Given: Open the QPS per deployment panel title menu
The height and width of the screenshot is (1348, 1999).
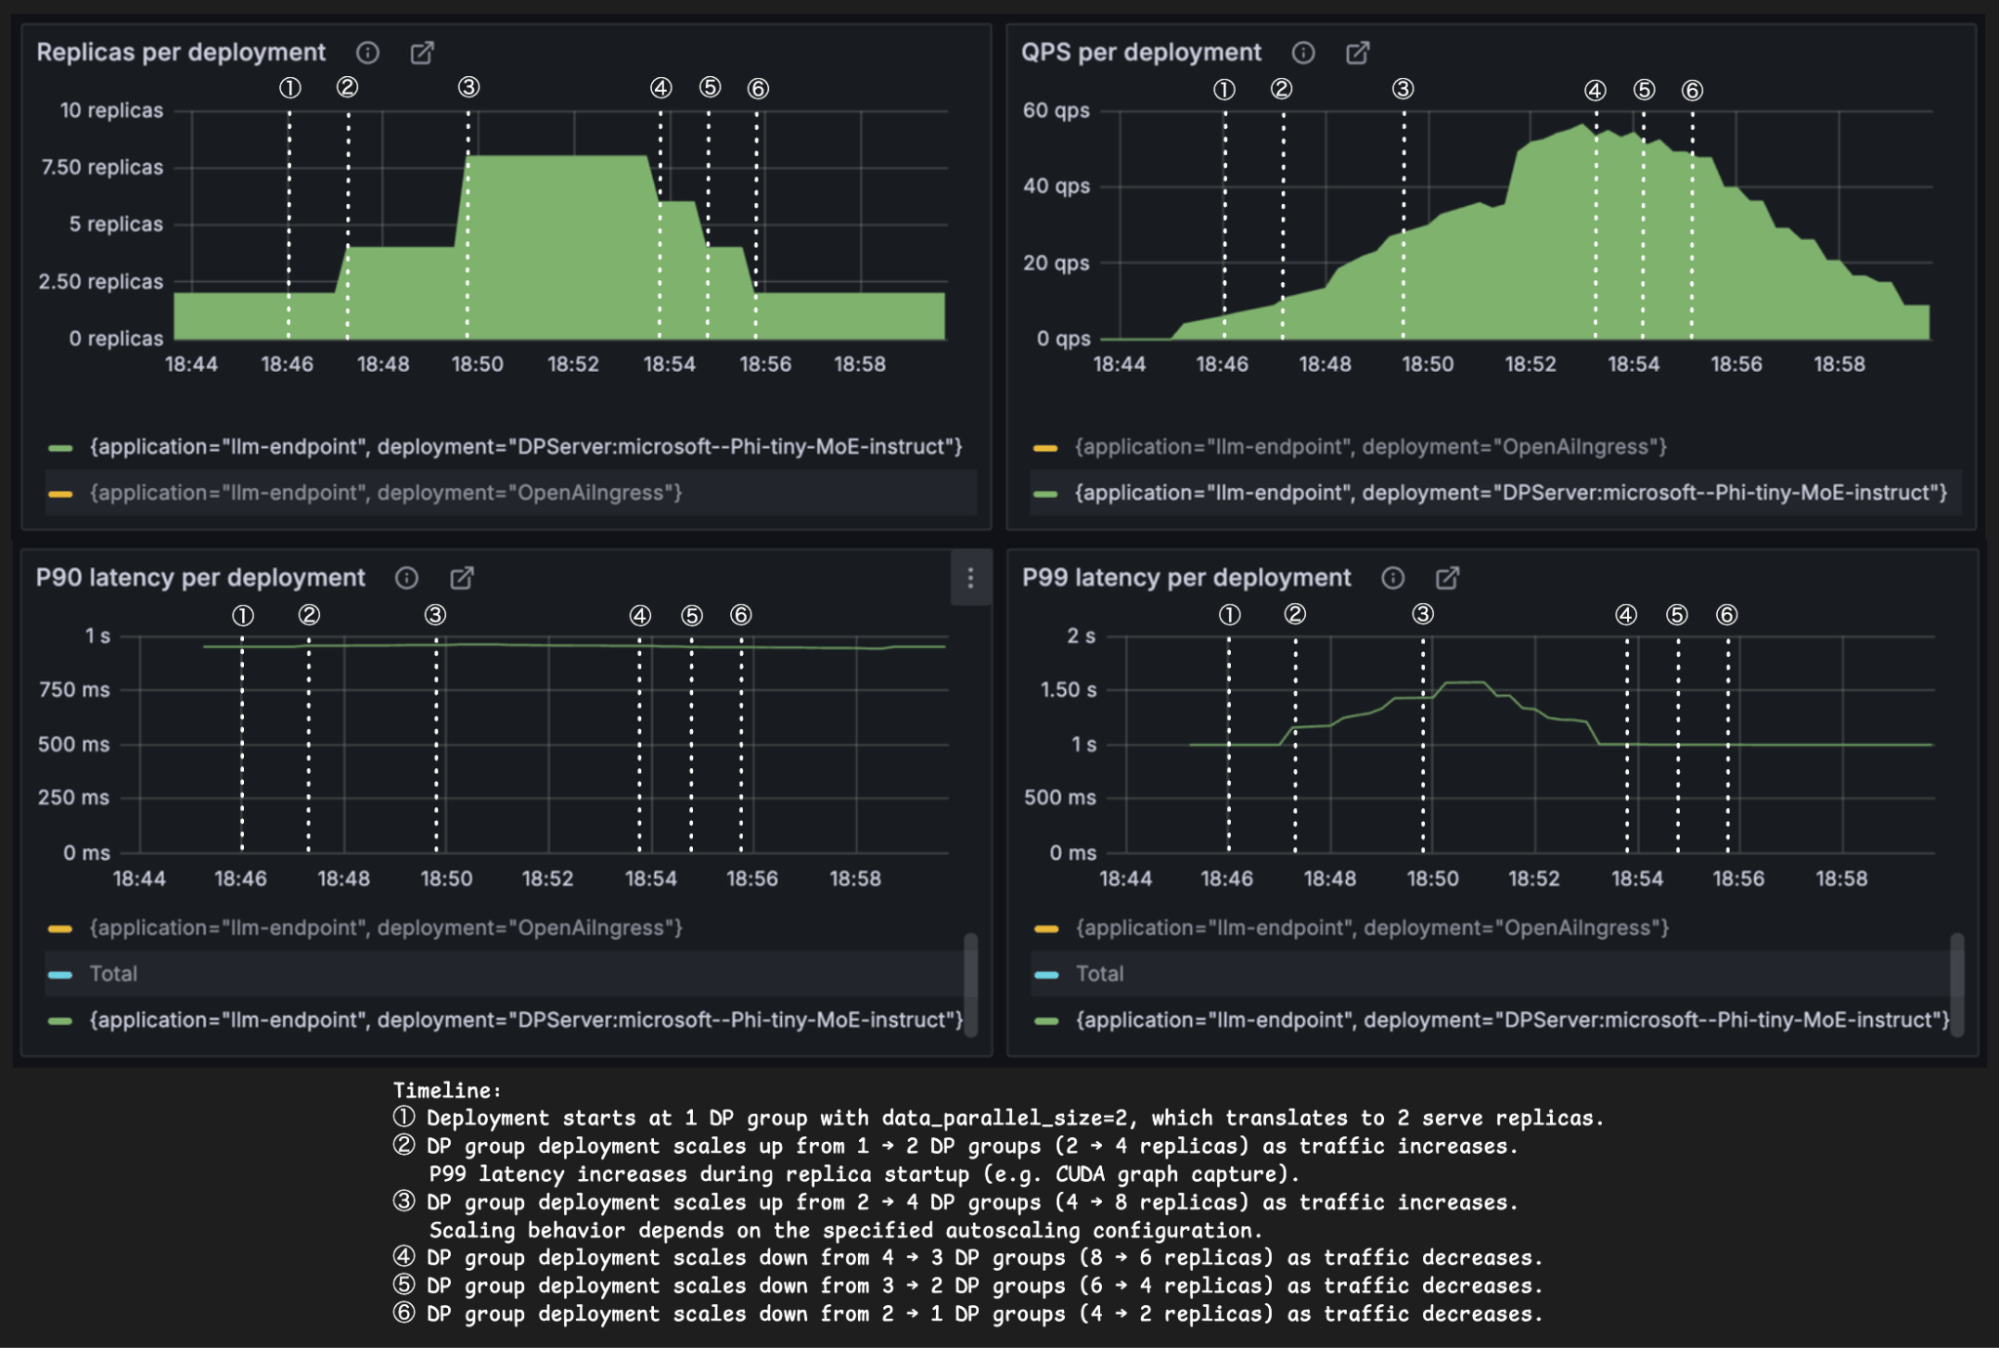Looking at the screenshot, I should (1139, 52).
